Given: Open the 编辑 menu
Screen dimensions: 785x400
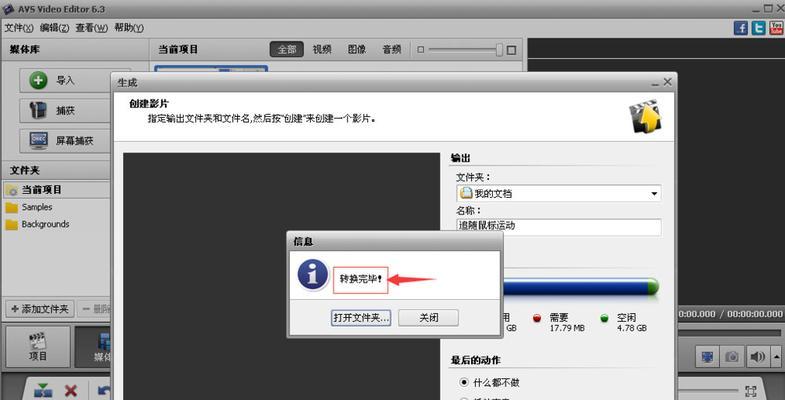Looking at the screenshot, I should click(55, 28).
